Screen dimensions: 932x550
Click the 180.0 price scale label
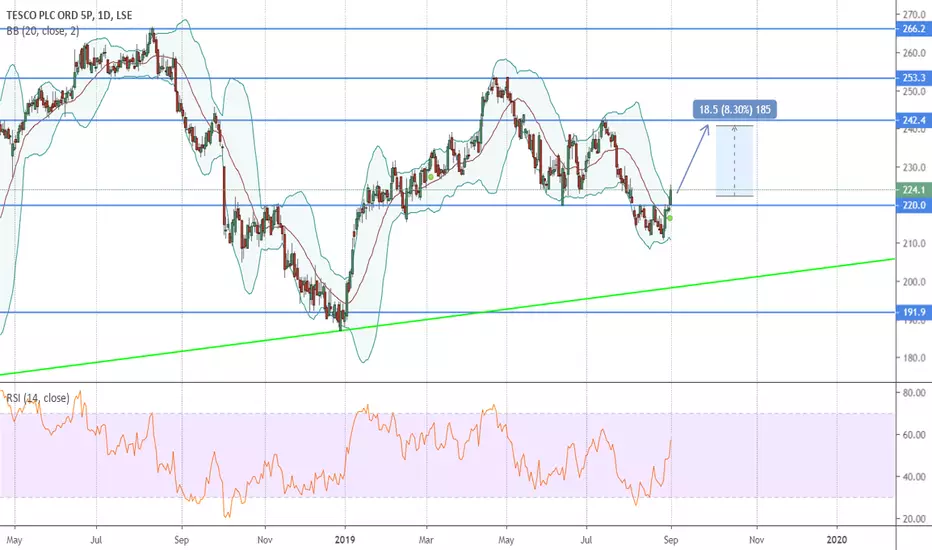click(914, 357)
